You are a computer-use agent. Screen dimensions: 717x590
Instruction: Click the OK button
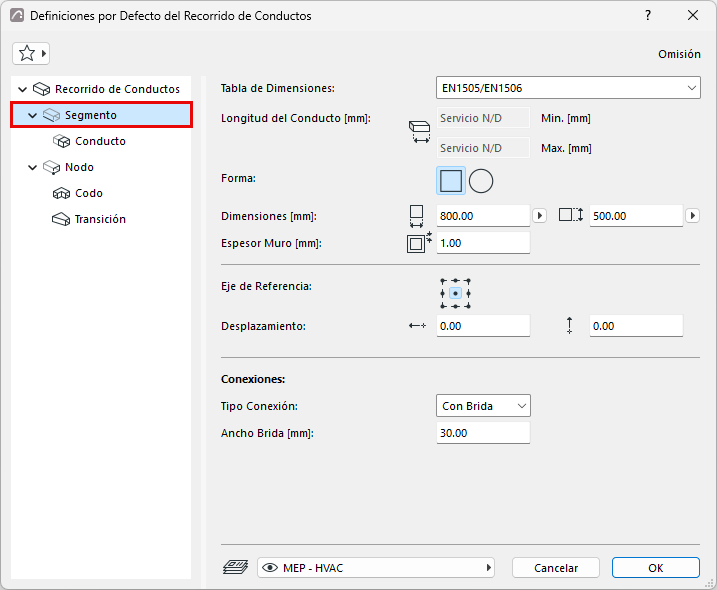[656, 568]
